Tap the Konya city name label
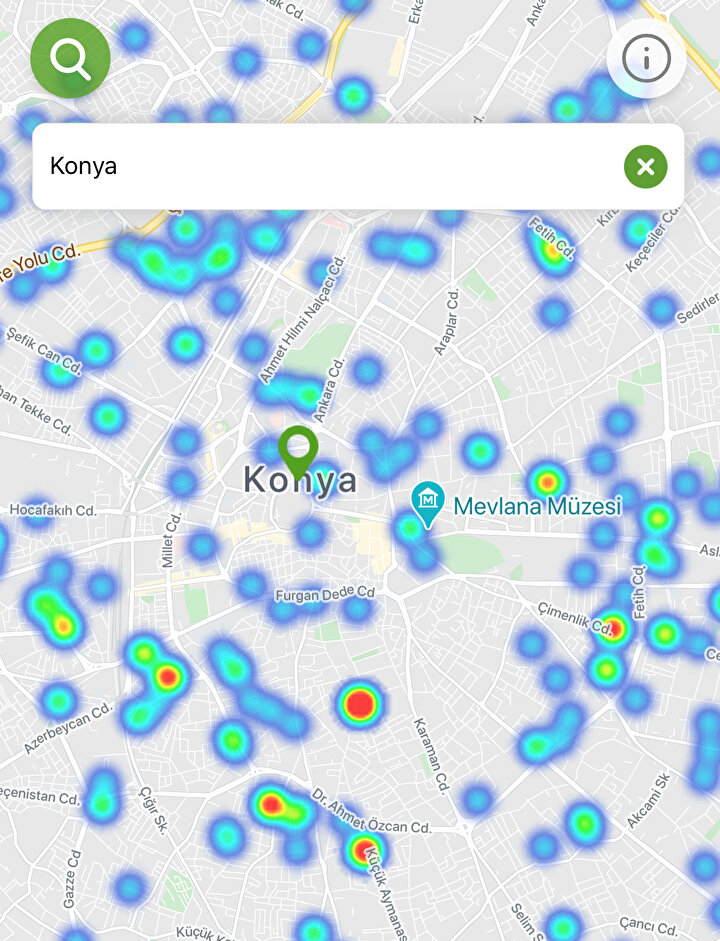This screenshot has height=941, width=720. (300, 481)
